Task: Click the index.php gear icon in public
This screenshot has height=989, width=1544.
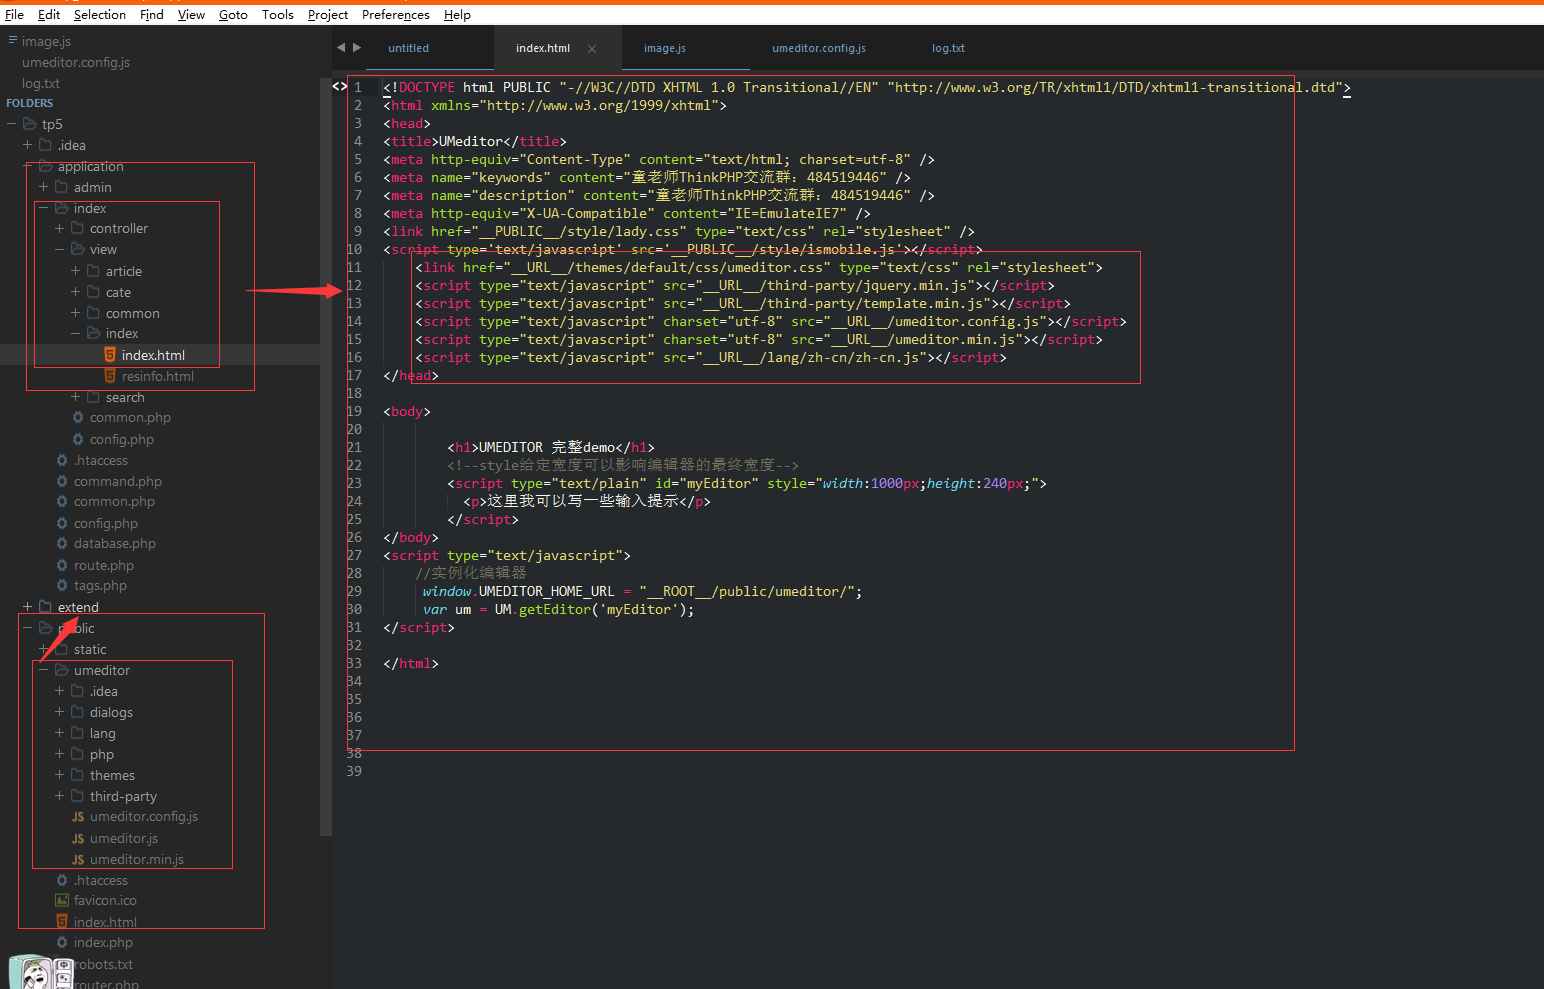Action: click(62, 942)
